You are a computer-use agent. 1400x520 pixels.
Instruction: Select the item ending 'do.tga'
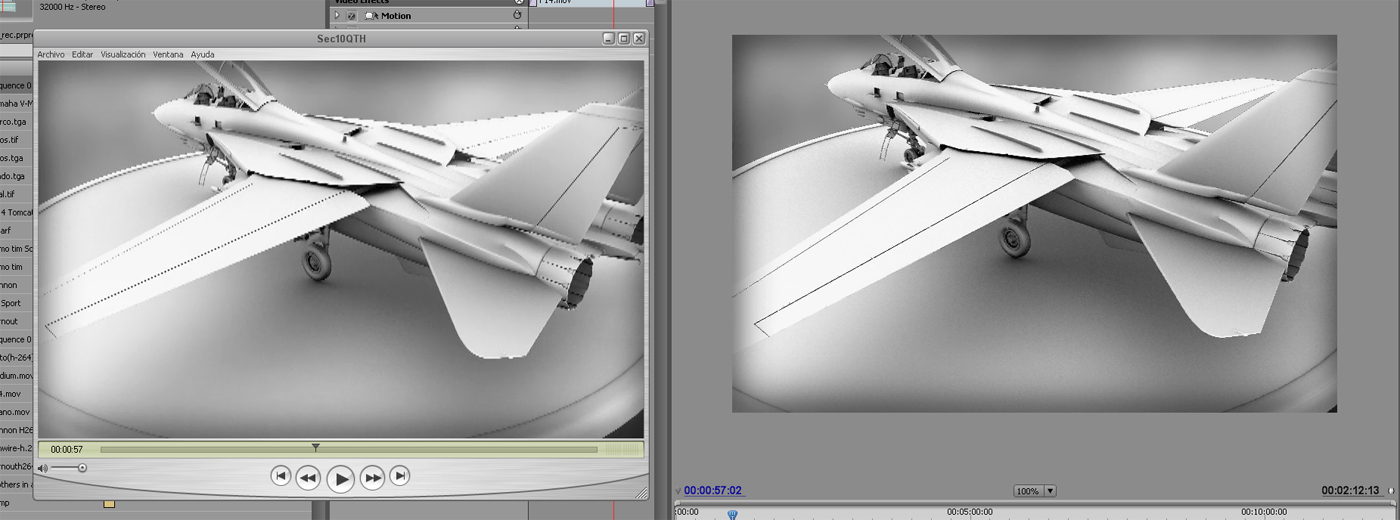click(x=12, y=176)
